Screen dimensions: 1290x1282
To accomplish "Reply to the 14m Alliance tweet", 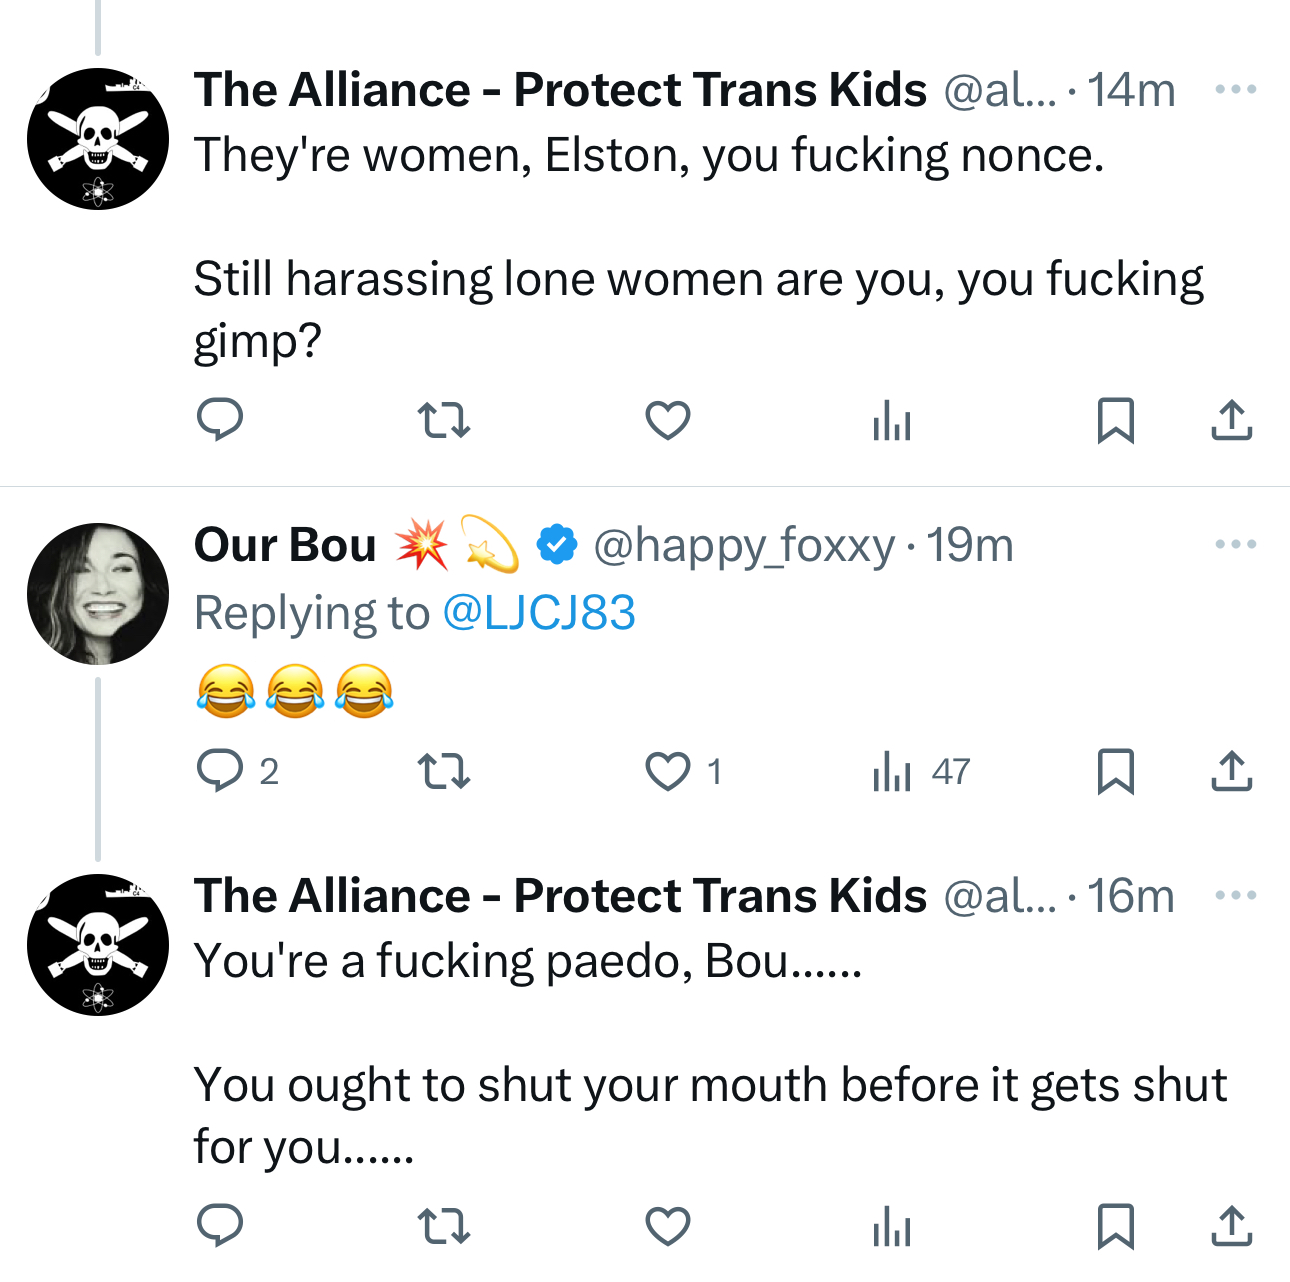I will point(219,420).
